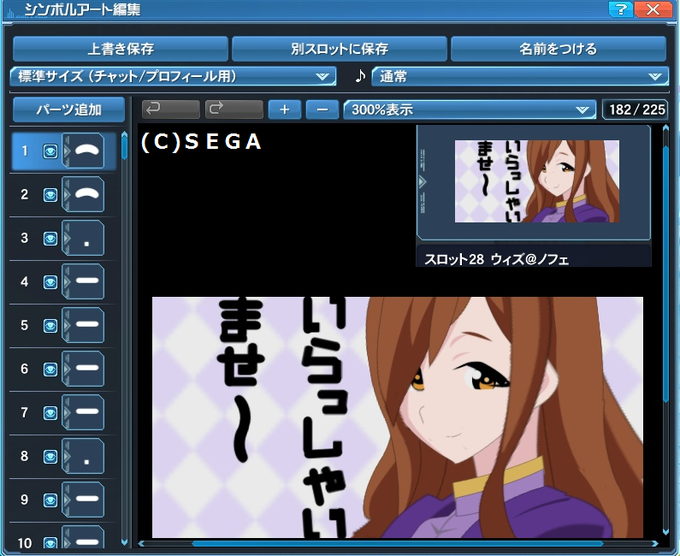Open the 300%表示 zoom dropdown
The height and width of the screenshot is (556, 680).
point(470,109)
